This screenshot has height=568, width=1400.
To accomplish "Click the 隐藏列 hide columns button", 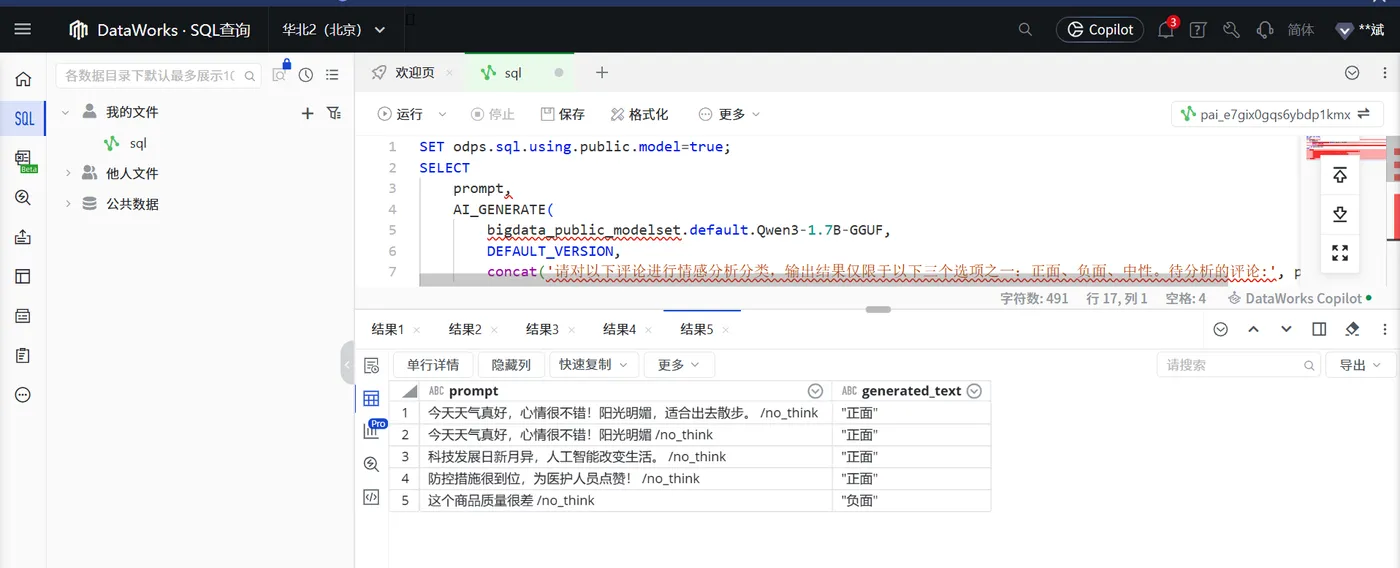I will pyautogui.click(x=511, y=365).
